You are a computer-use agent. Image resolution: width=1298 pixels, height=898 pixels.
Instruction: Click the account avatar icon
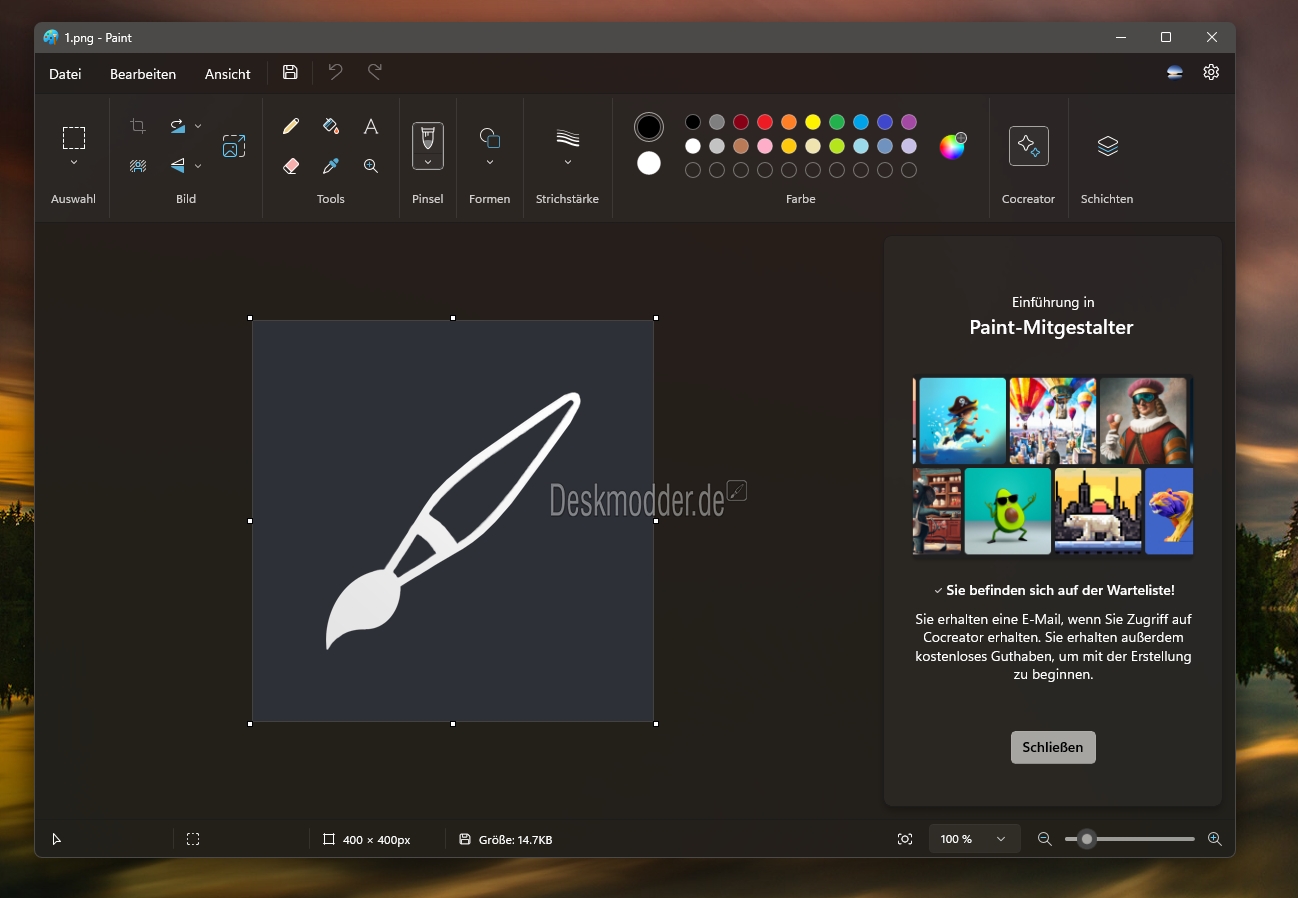click(1175, 72)
